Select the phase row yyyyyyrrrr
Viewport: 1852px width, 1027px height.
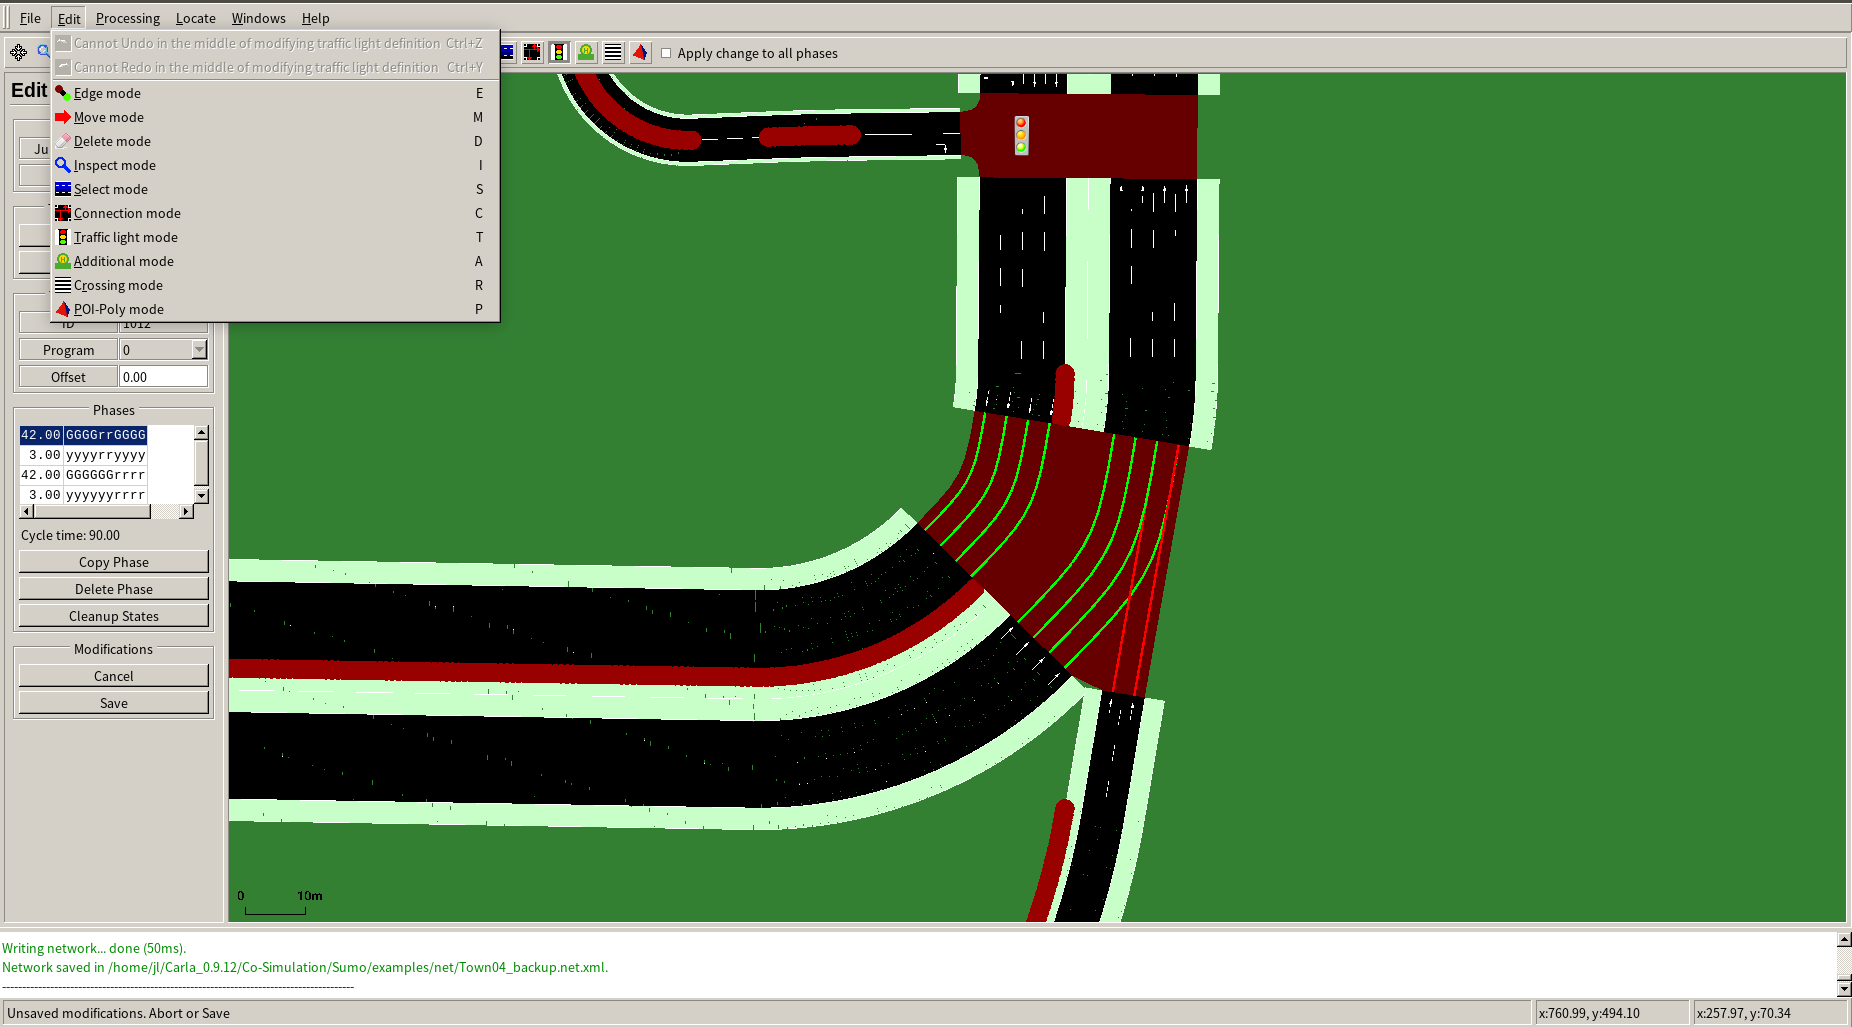(84, 495)
